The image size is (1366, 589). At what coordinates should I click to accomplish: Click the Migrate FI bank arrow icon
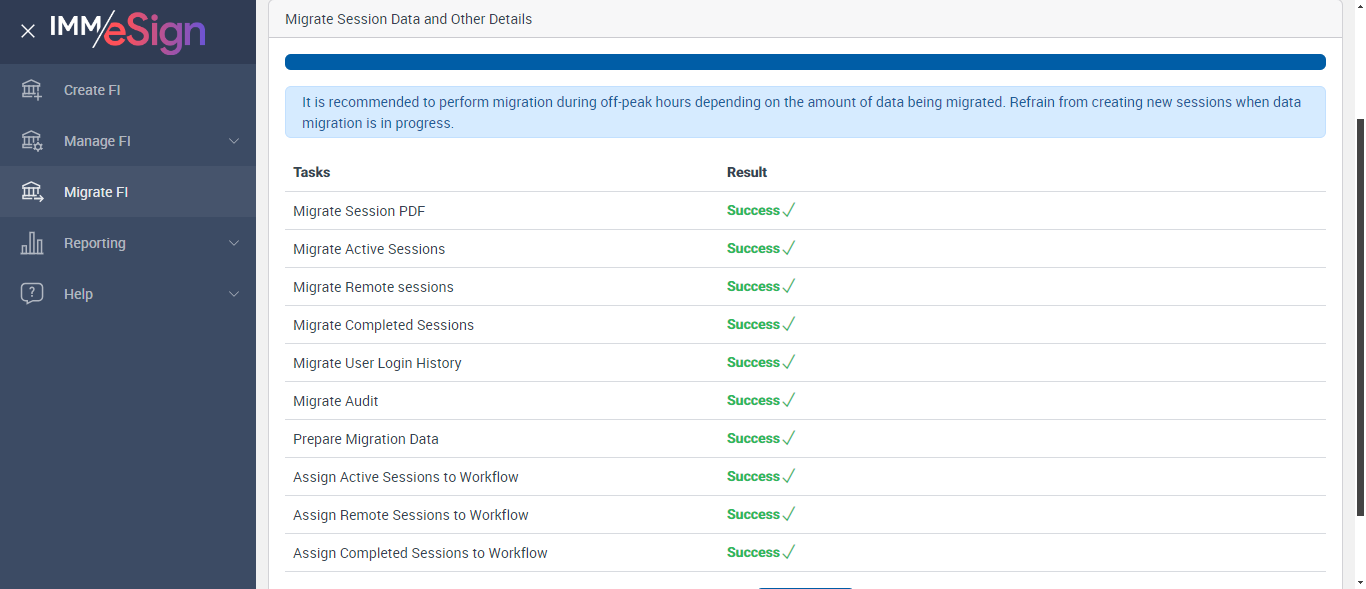tap(32, 192)
